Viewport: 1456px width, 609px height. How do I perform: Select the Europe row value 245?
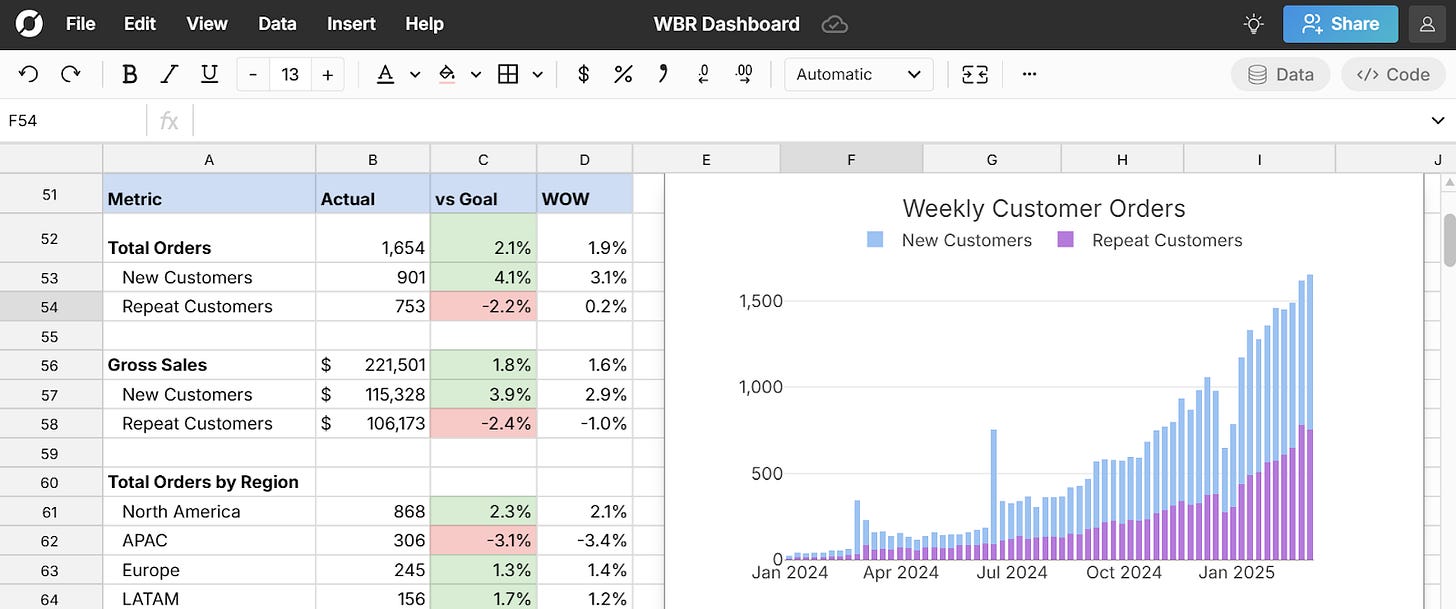[373, 570]
